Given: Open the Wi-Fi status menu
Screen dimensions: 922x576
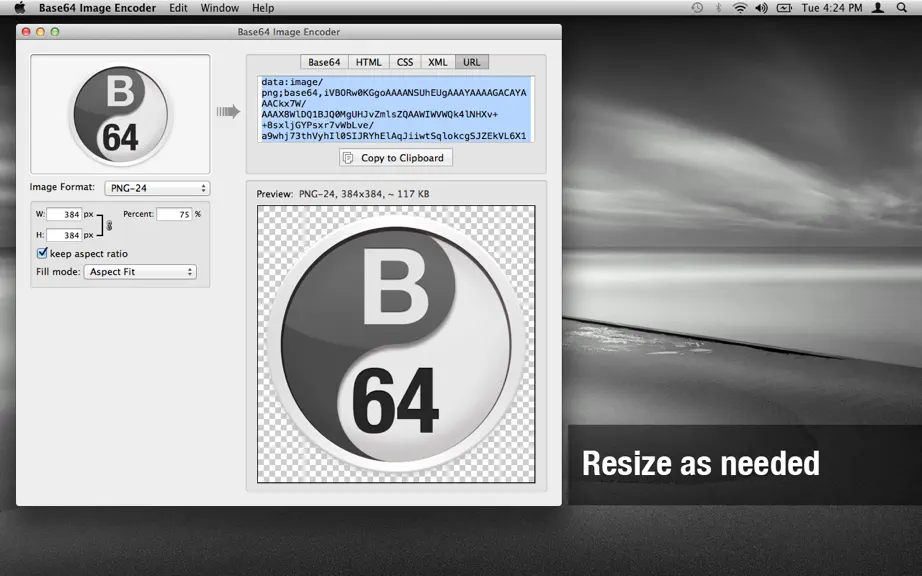Looking at the screenshot, I should click(x=740, y=8).
